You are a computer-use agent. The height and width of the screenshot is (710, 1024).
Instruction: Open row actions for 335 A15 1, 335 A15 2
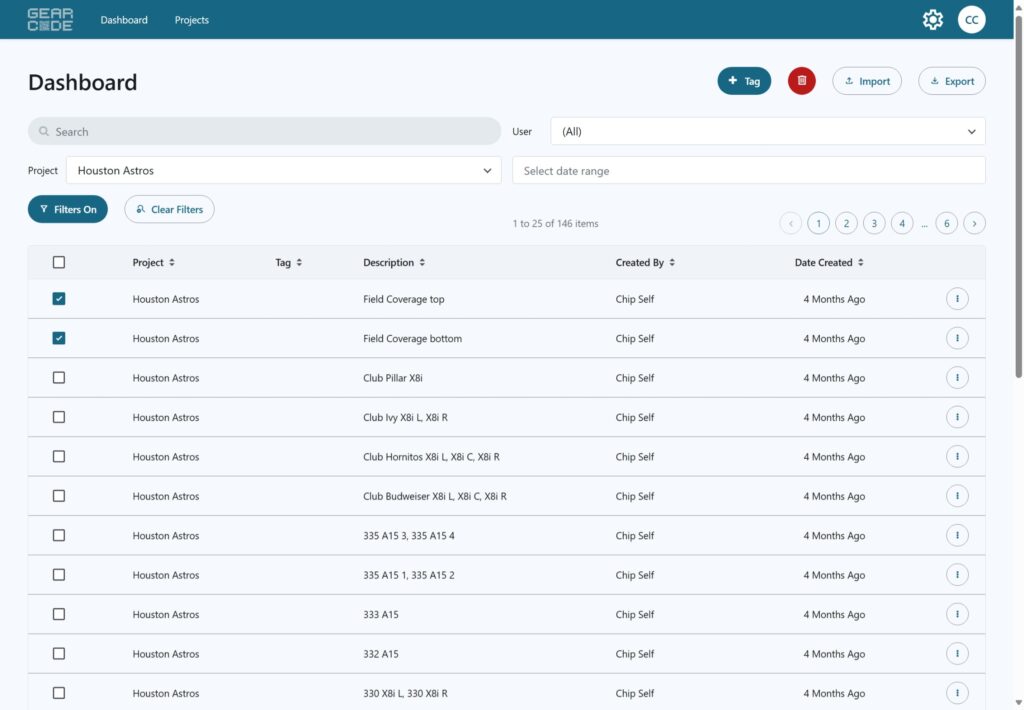(x=957, y=575)
